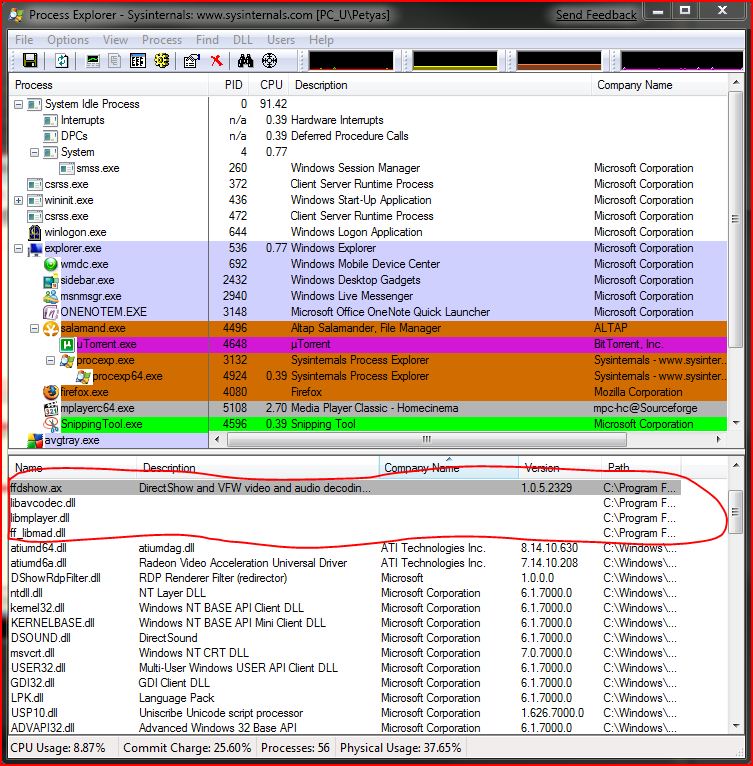
Task: Click the firefox.exe icon
Action: pos(51,392)
